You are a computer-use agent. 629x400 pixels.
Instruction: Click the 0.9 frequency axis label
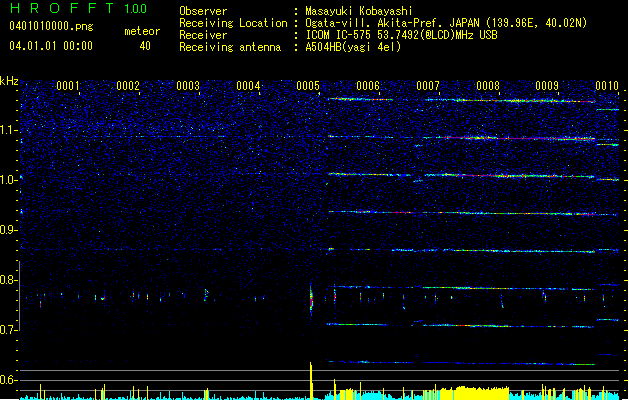point(9,230)
